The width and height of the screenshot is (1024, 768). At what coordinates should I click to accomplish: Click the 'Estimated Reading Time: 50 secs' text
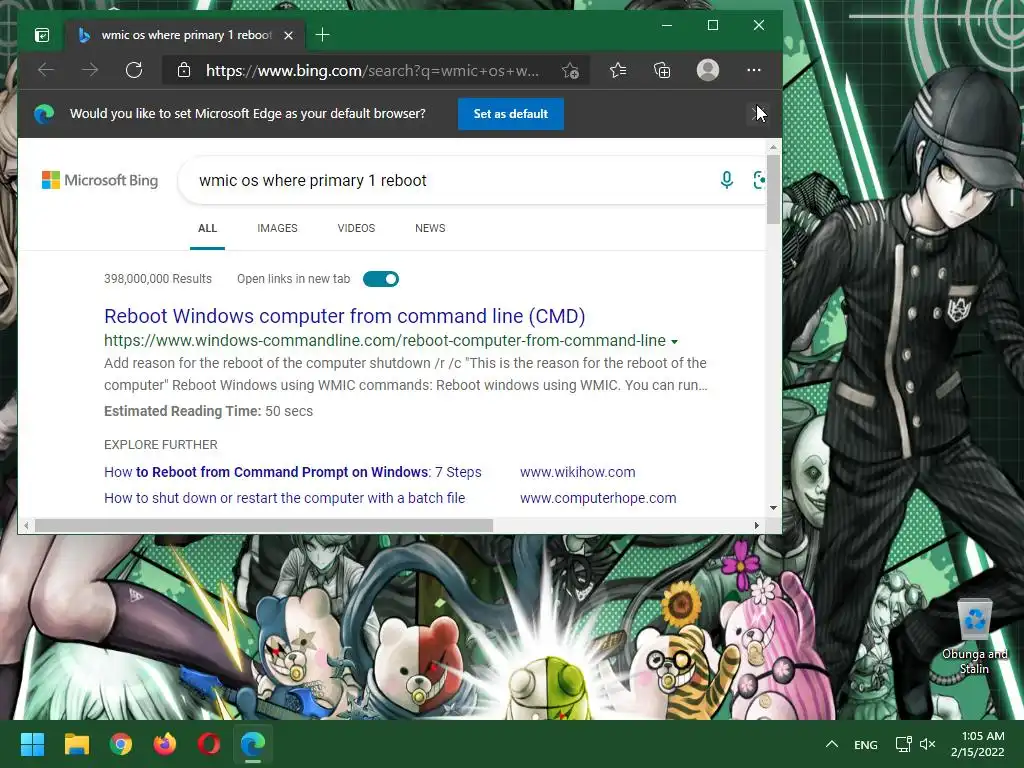[208, 411]
